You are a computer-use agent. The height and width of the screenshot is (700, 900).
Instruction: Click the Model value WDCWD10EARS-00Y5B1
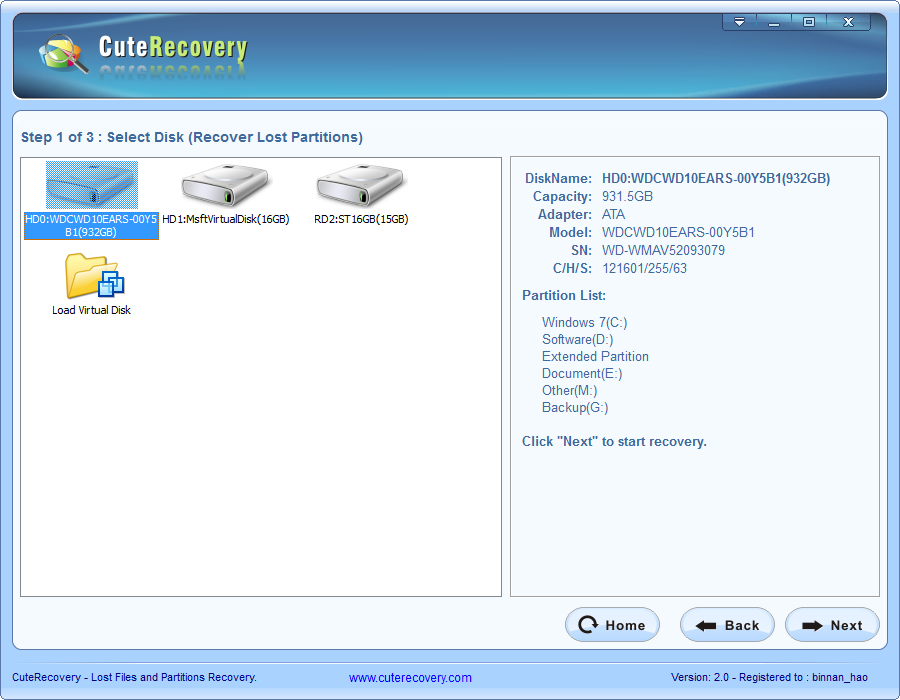(678, 232)
